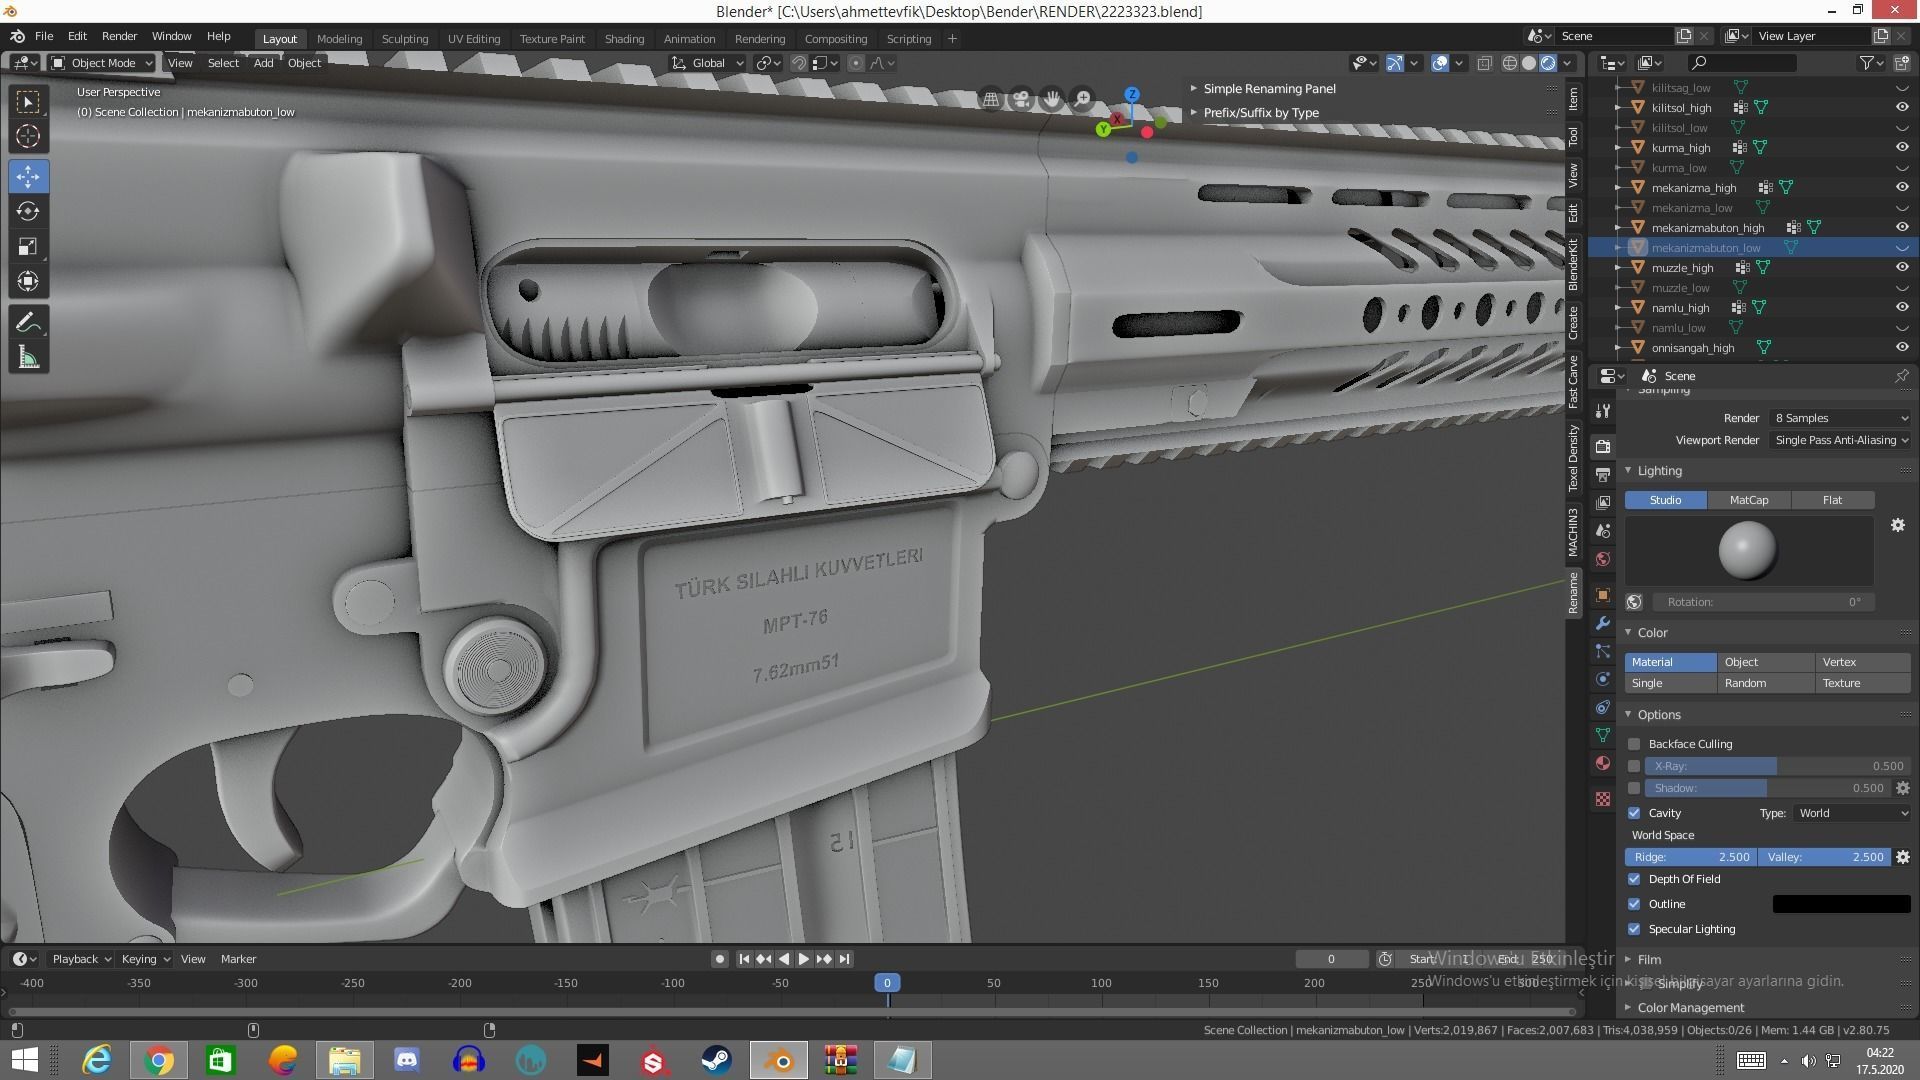The width and height of the screenshot is (1920, 1080).
Task: Click the pan view hand icon
Action: (x=1052, y=99)
